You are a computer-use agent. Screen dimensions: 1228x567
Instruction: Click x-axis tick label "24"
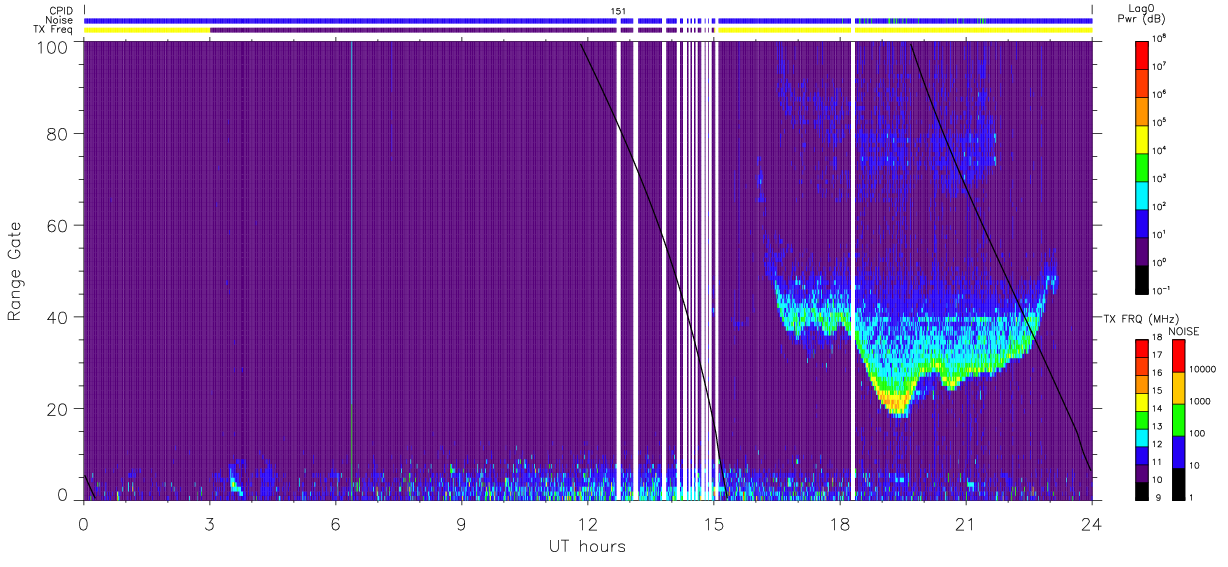coord(1091,523)
